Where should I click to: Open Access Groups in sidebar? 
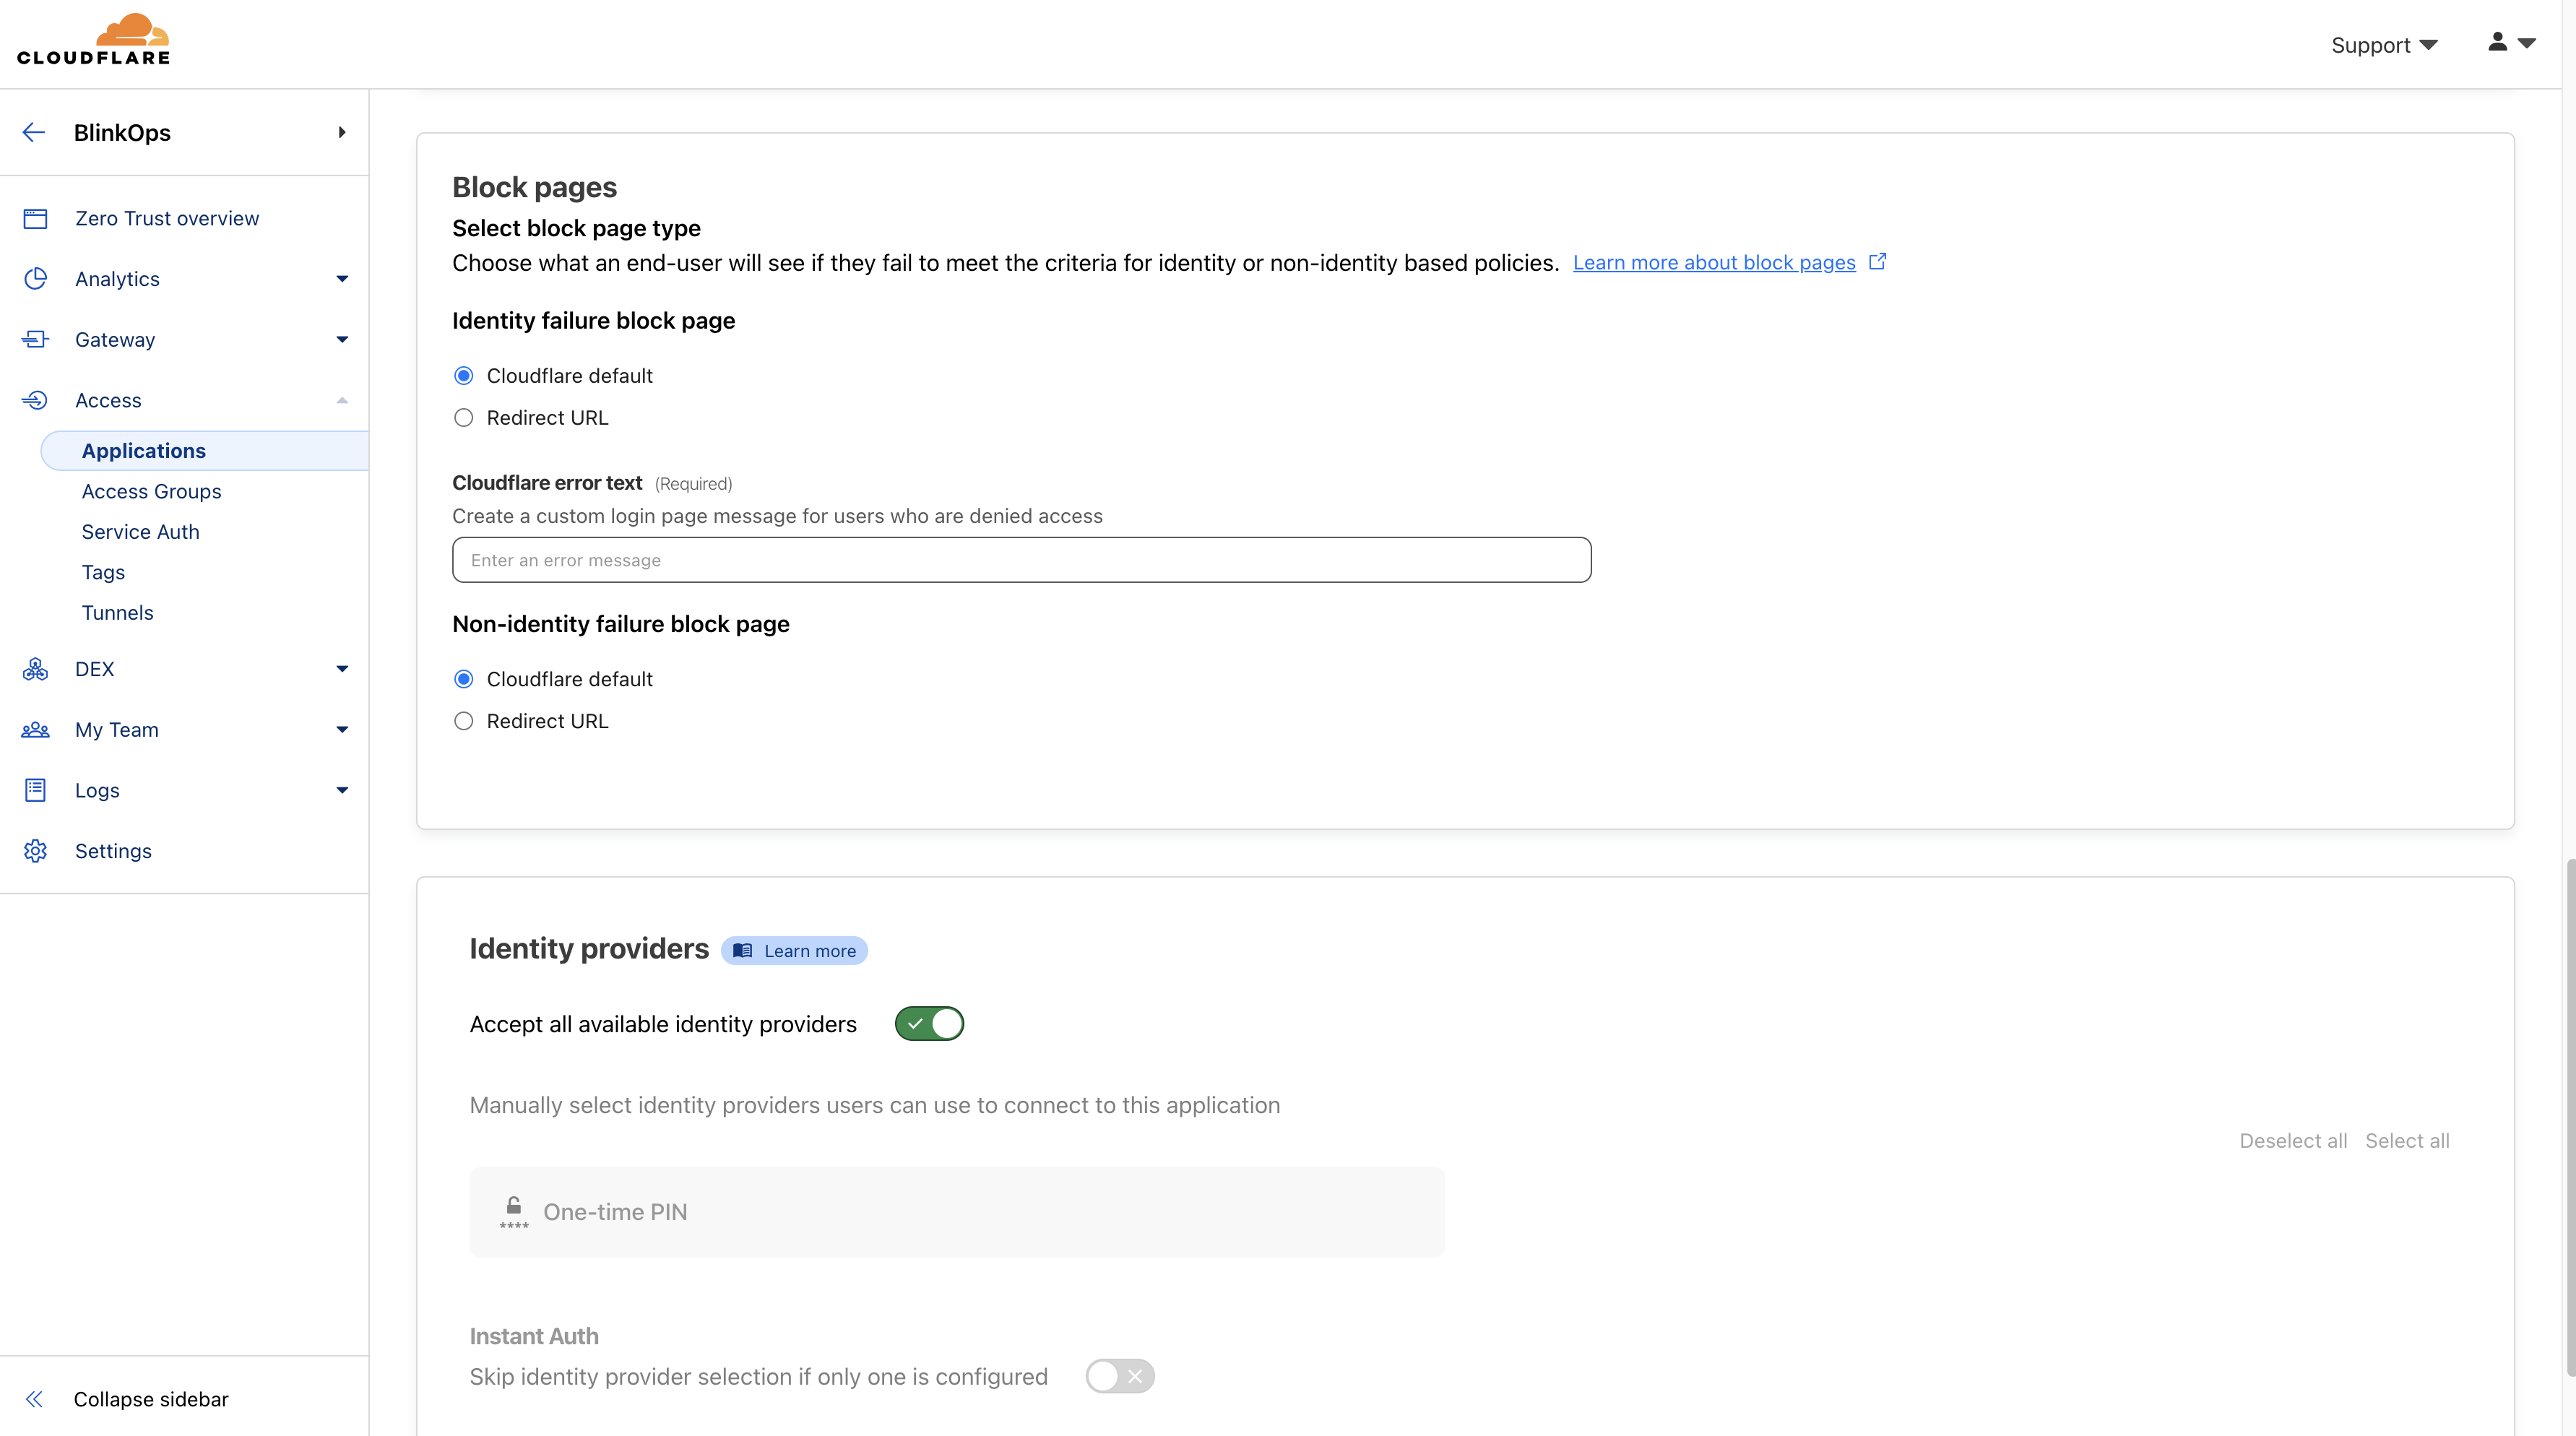click(x=152, y=491)
